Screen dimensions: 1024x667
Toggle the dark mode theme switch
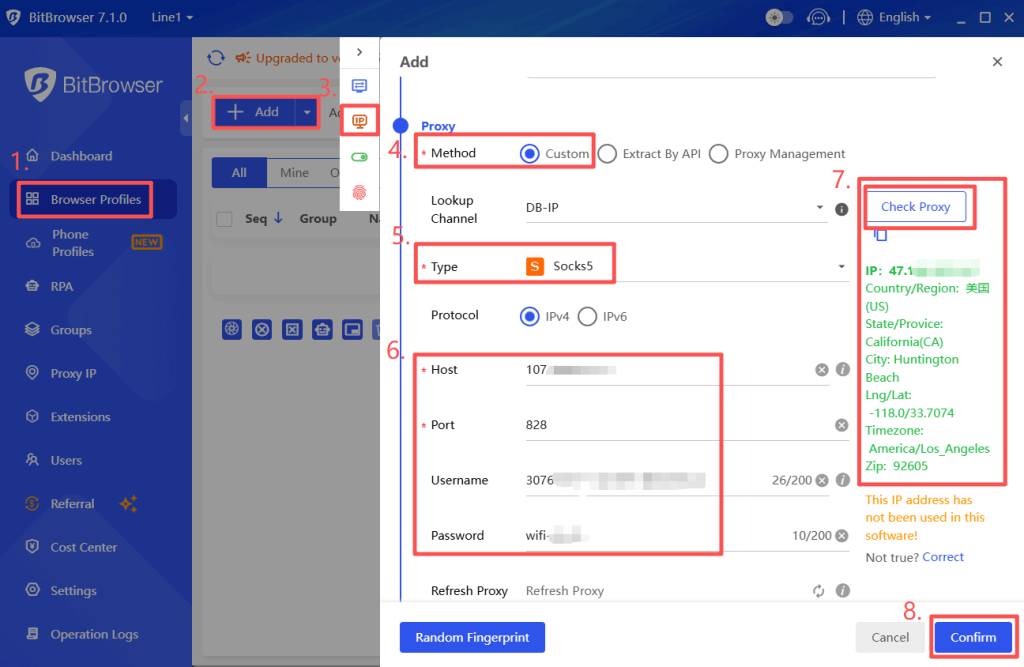tap(779, 17)
